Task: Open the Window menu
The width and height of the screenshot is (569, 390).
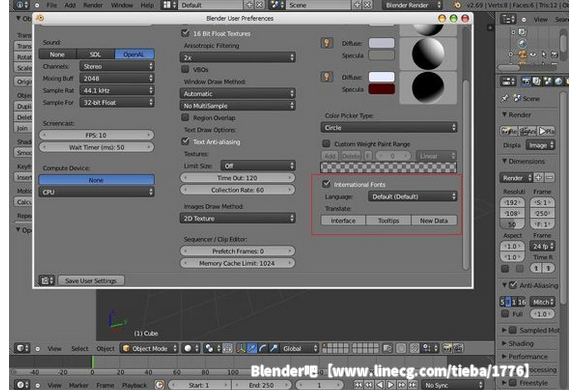Action: coord(122,5)
